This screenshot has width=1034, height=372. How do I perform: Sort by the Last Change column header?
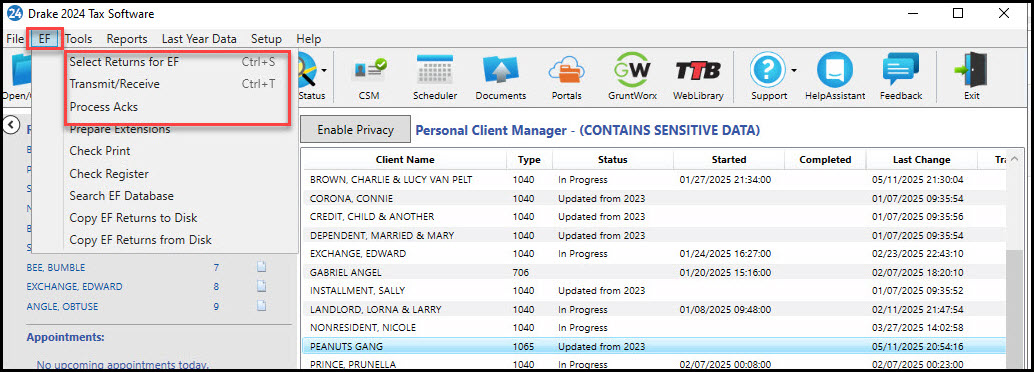[x=921, y=160]
